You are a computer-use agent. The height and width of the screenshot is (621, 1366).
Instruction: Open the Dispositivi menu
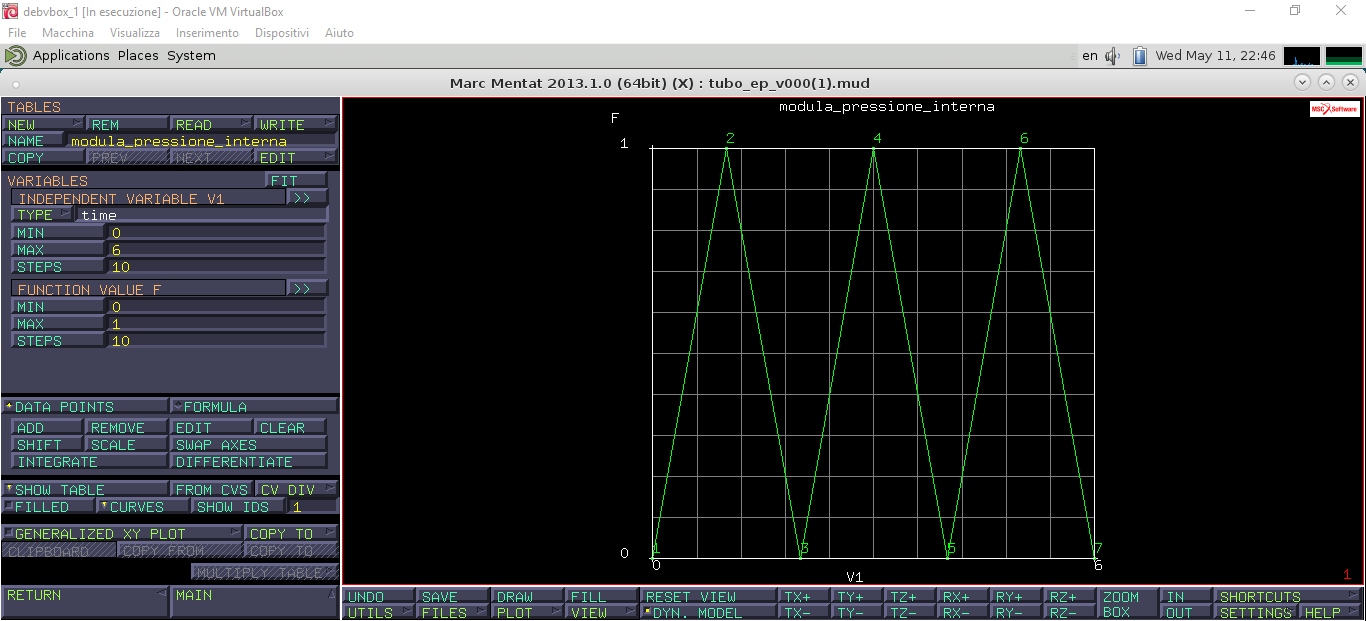pos(282,33)
